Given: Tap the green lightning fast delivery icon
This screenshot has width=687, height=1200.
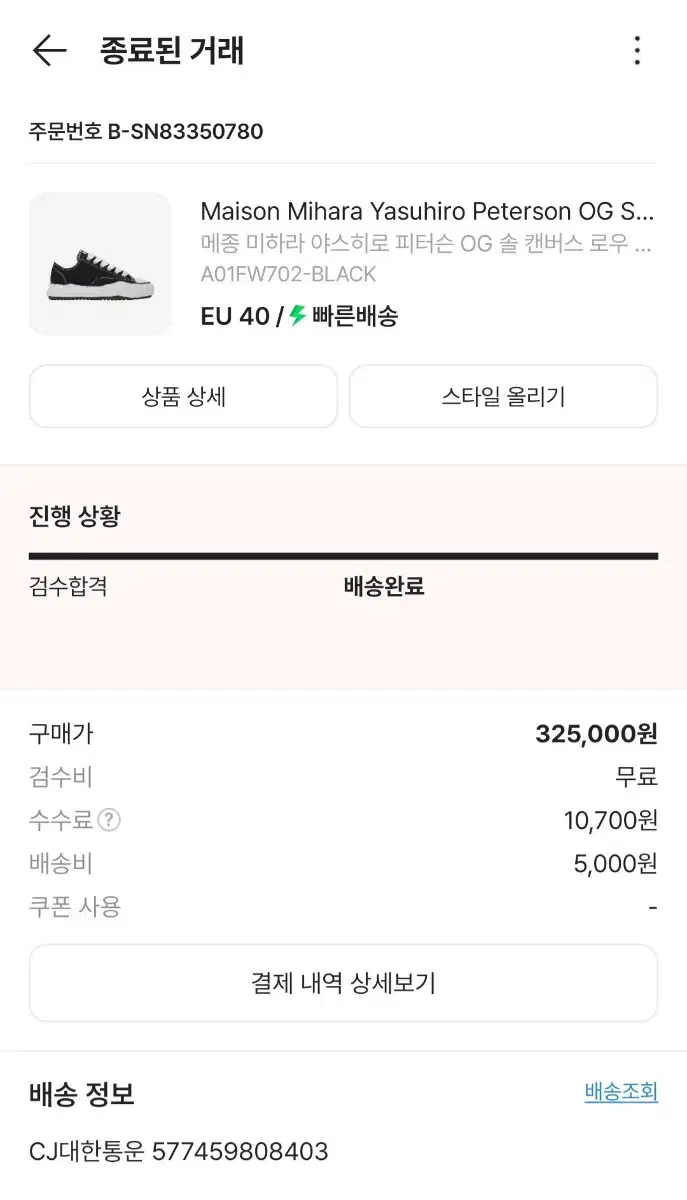Looking at the screenshot, I should coord(297,316).
